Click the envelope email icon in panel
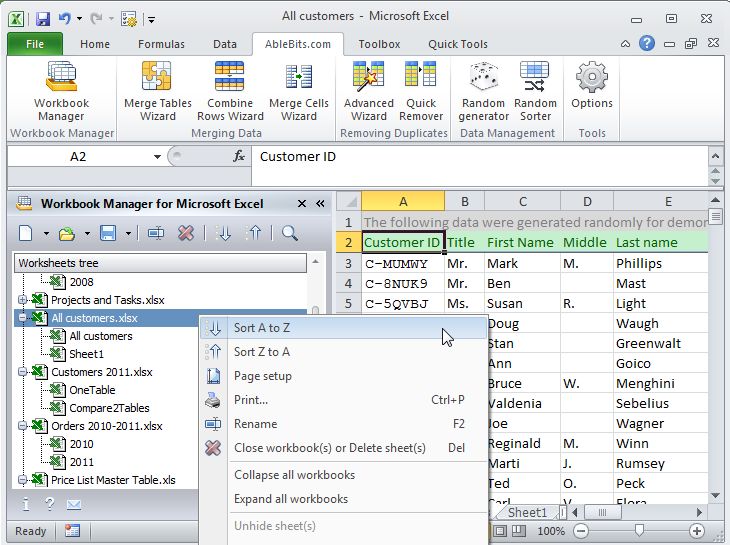This screenshot has height=545, width=730. pos(74,505)
